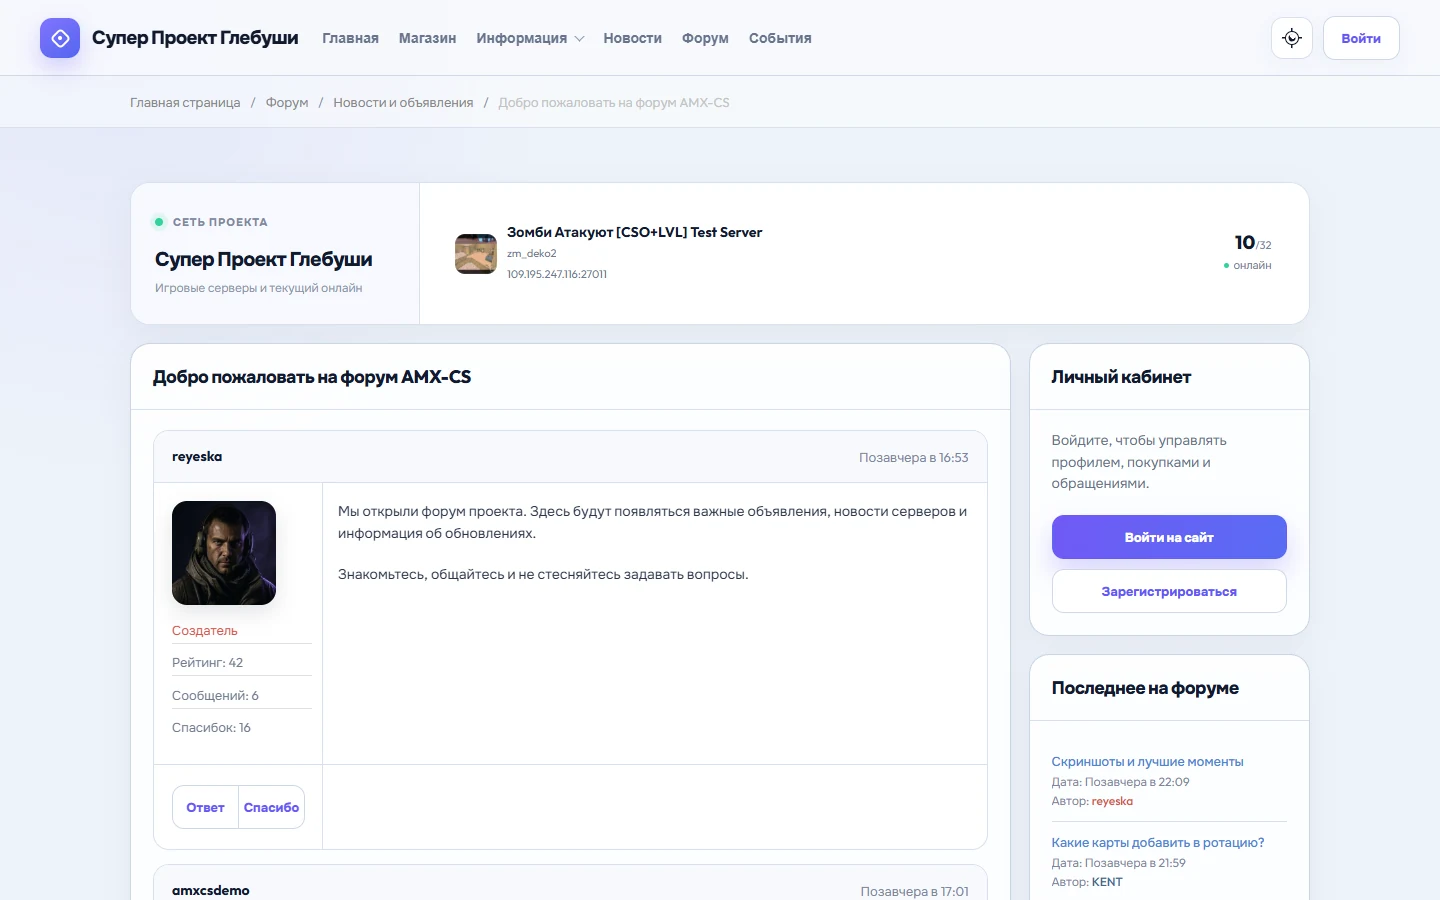
Task: Toggle the theme switcher icon
Action: [1292, 38]
